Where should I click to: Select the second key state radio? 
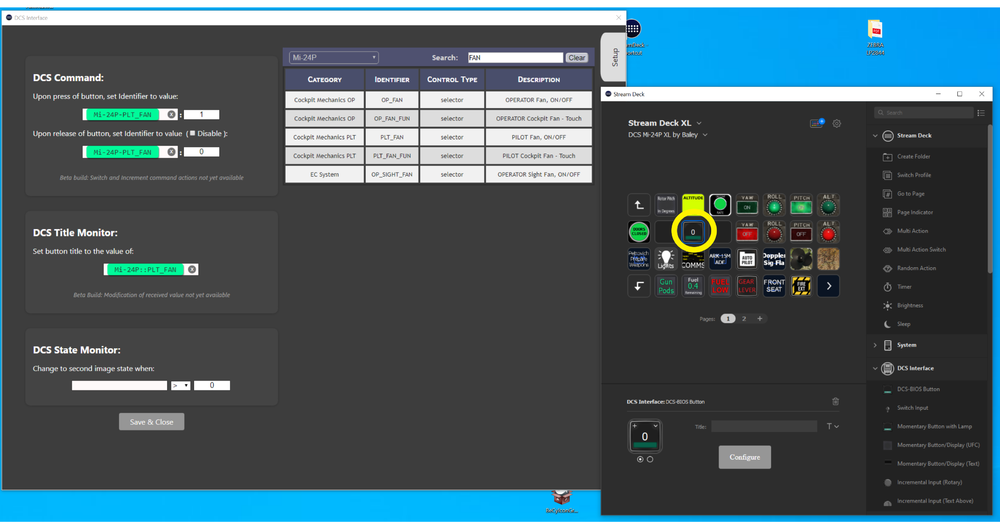coord(650,459)
